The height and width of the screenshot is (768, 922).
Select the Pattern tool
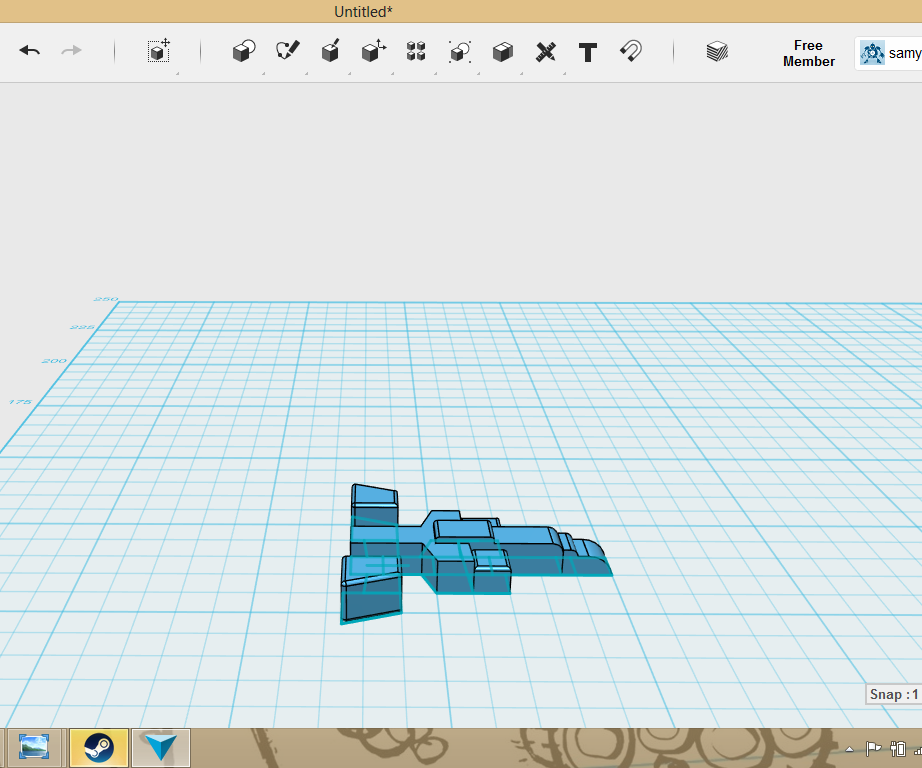415,51
